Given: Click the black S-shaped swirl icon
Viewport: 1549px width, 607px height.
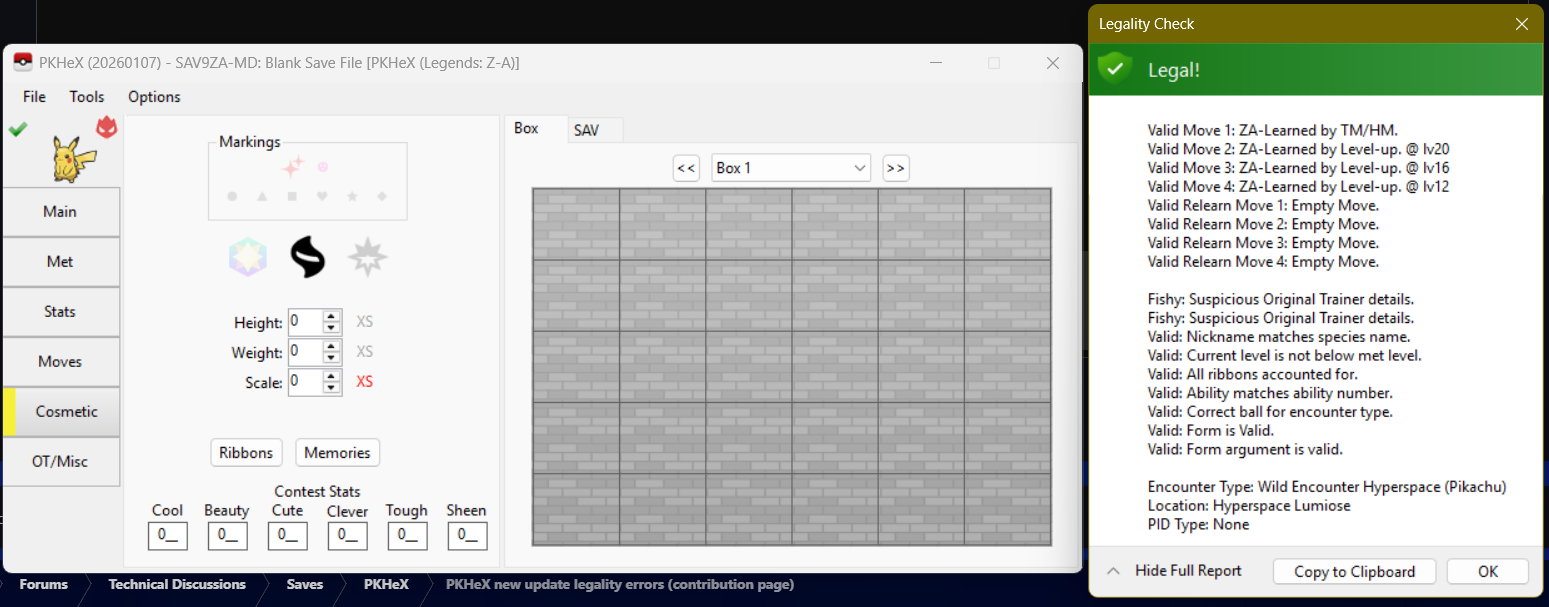Looking at the screenshot, I should (x=308, y=258).
